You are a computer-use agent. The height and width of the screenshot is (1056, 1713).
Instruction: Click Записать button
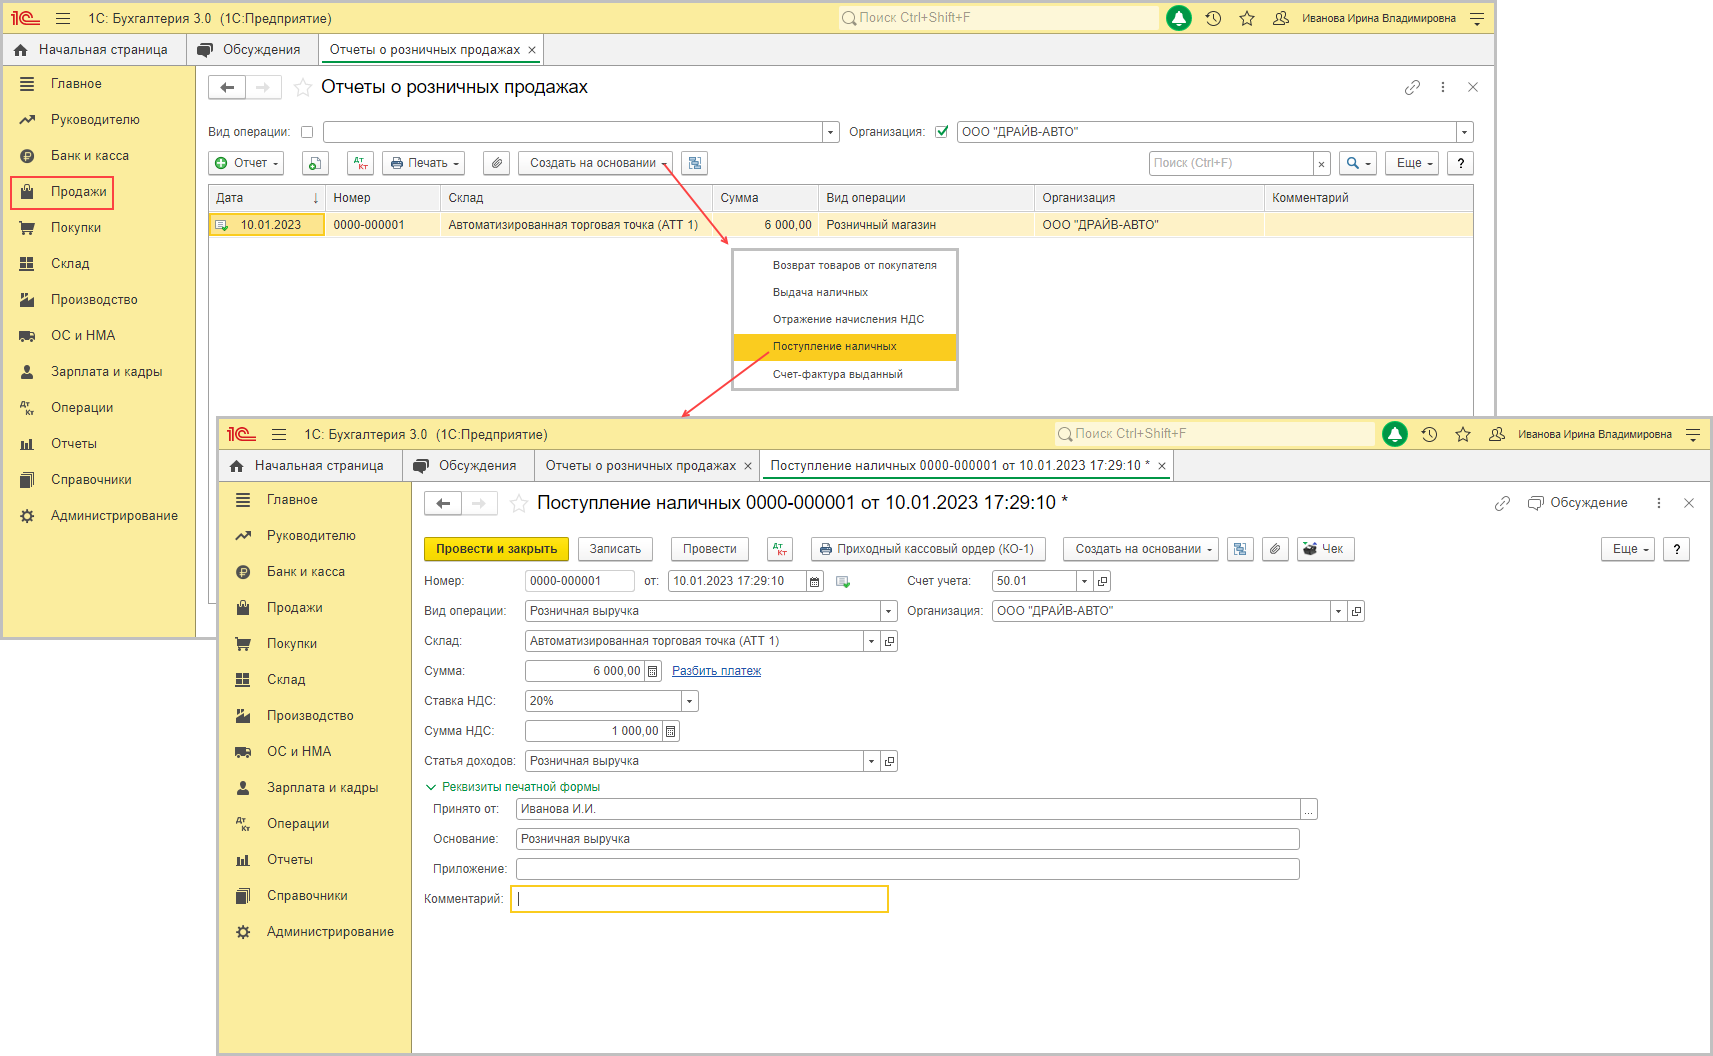(x=615, y=549)
